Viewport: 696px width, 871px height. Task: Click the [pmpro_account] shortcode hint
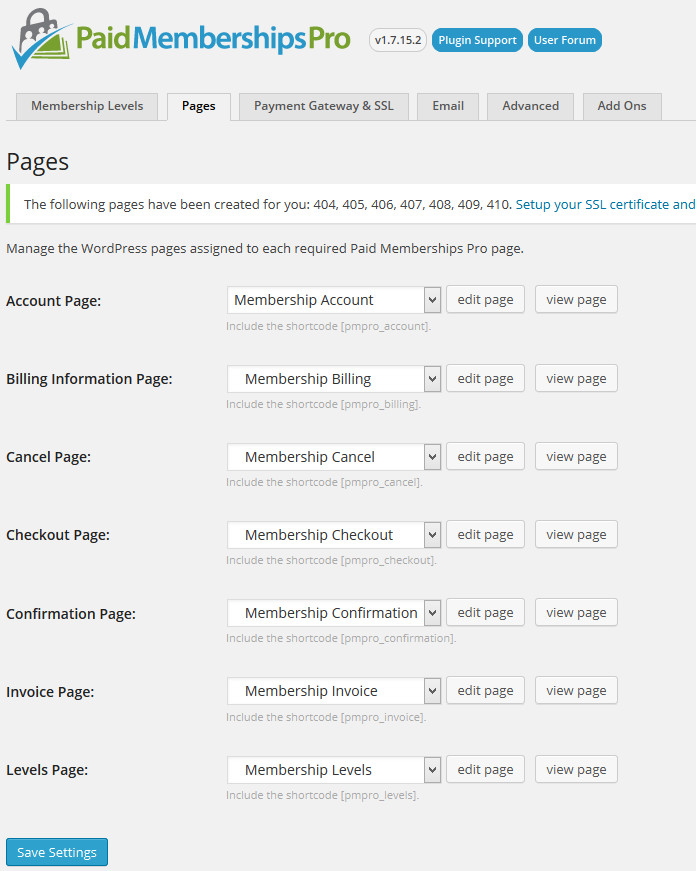pyautogui.click(x=328, y=327)
